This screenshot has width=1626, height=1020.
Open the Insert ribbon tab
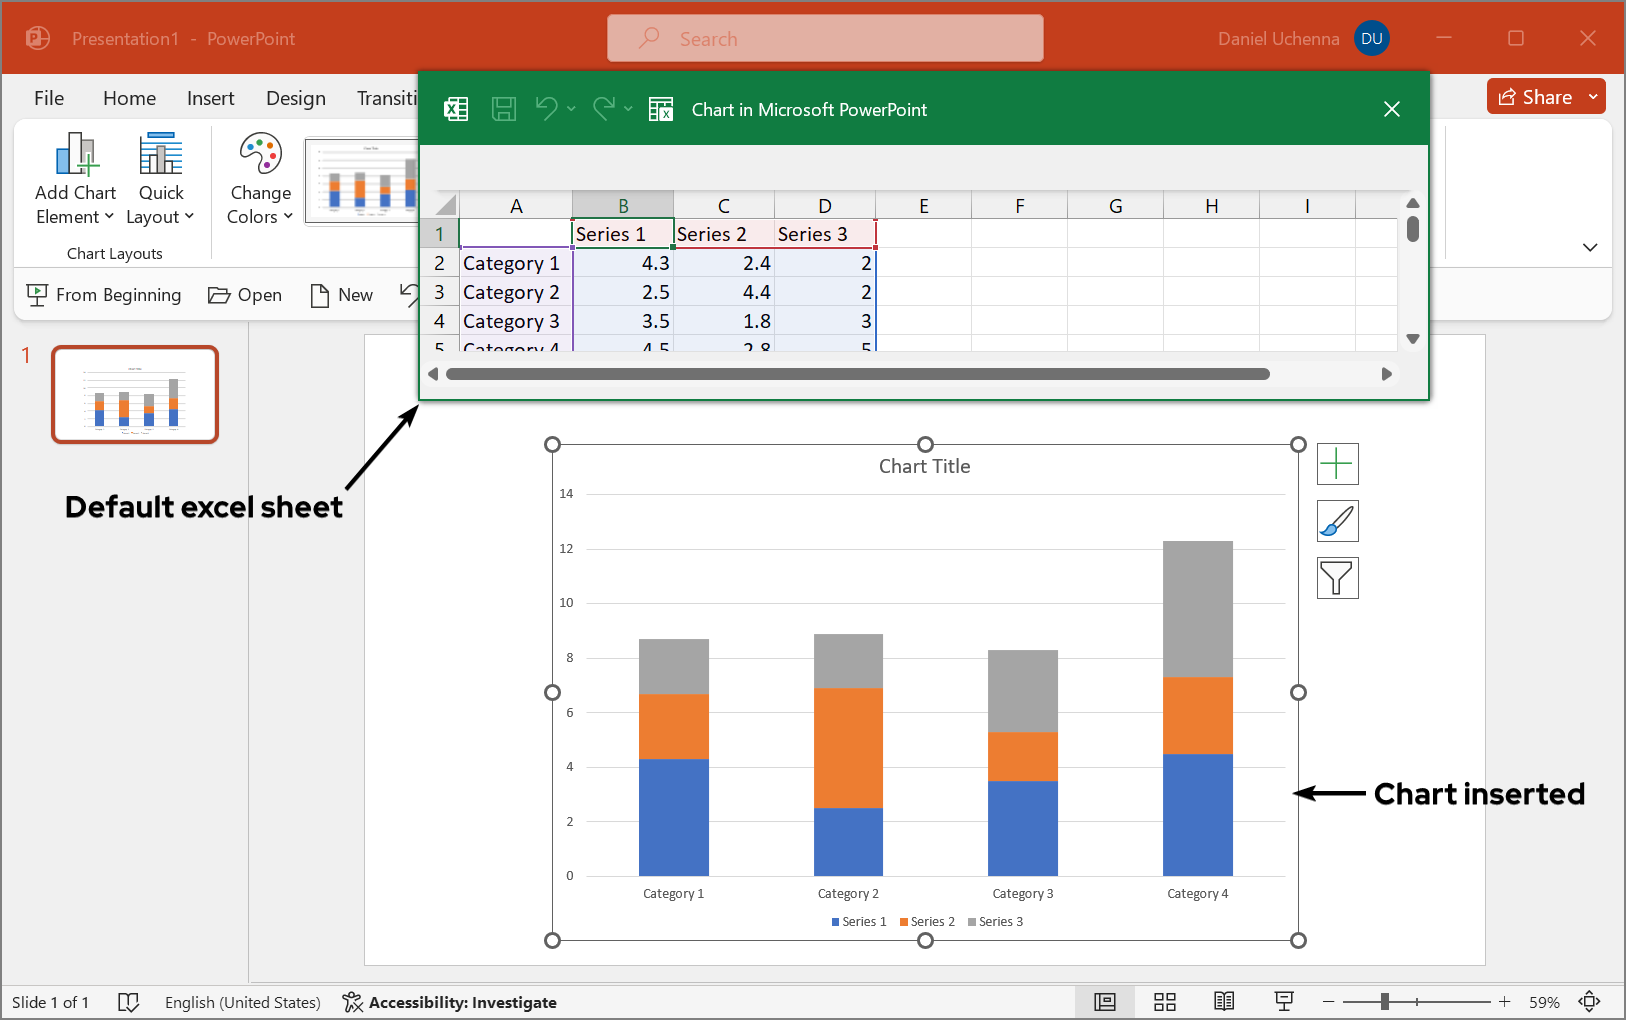point(210,98)
